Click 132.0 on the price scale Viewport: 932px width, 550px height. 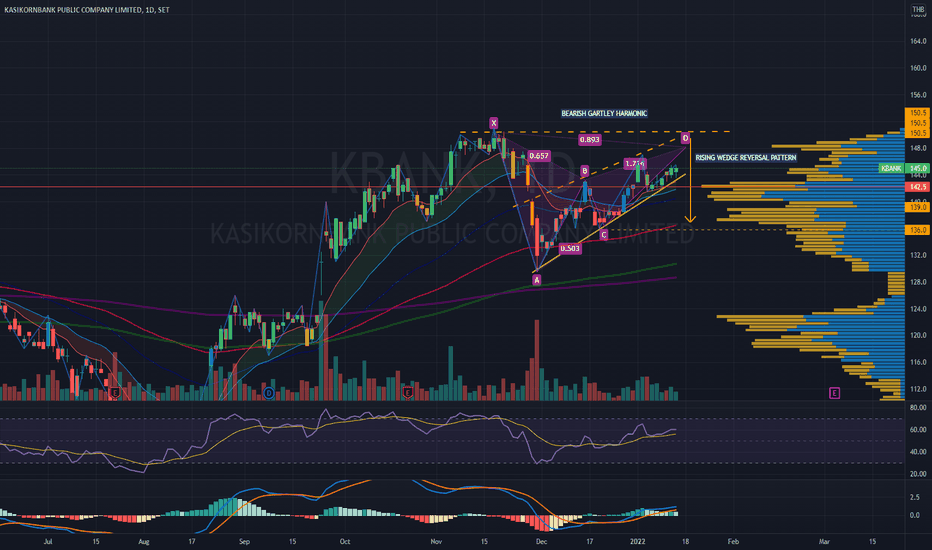(918, 255)
